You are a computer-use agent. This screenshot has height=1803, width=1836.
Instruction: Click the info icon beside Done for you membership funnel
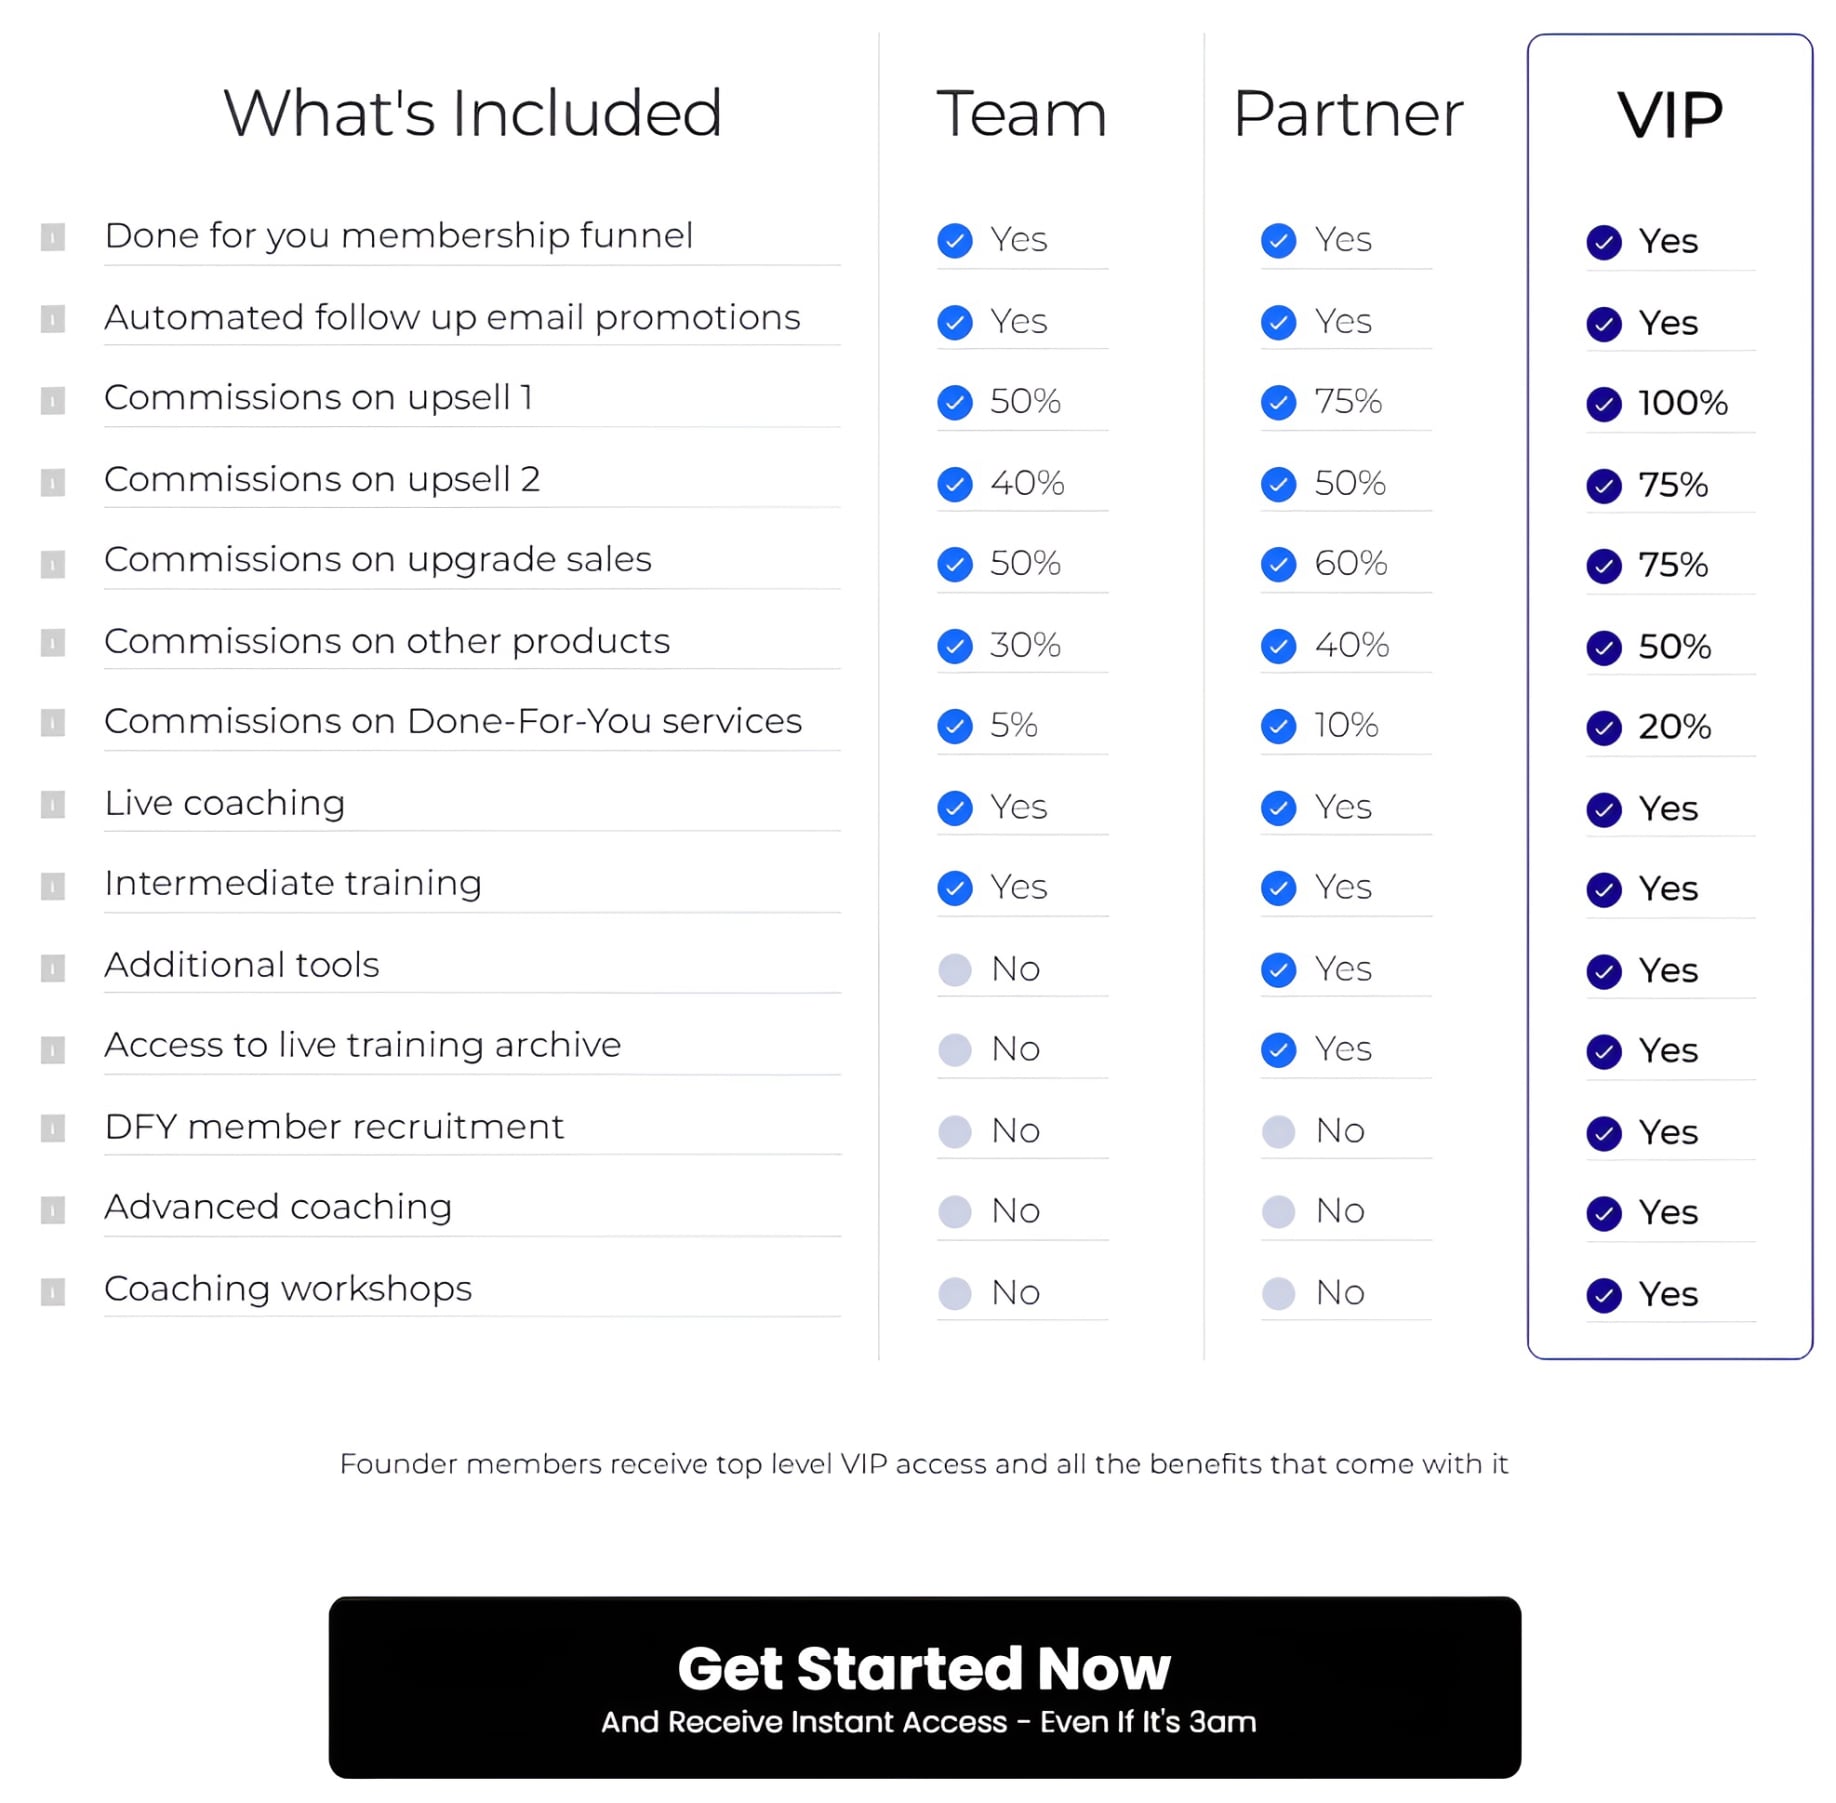51,238
